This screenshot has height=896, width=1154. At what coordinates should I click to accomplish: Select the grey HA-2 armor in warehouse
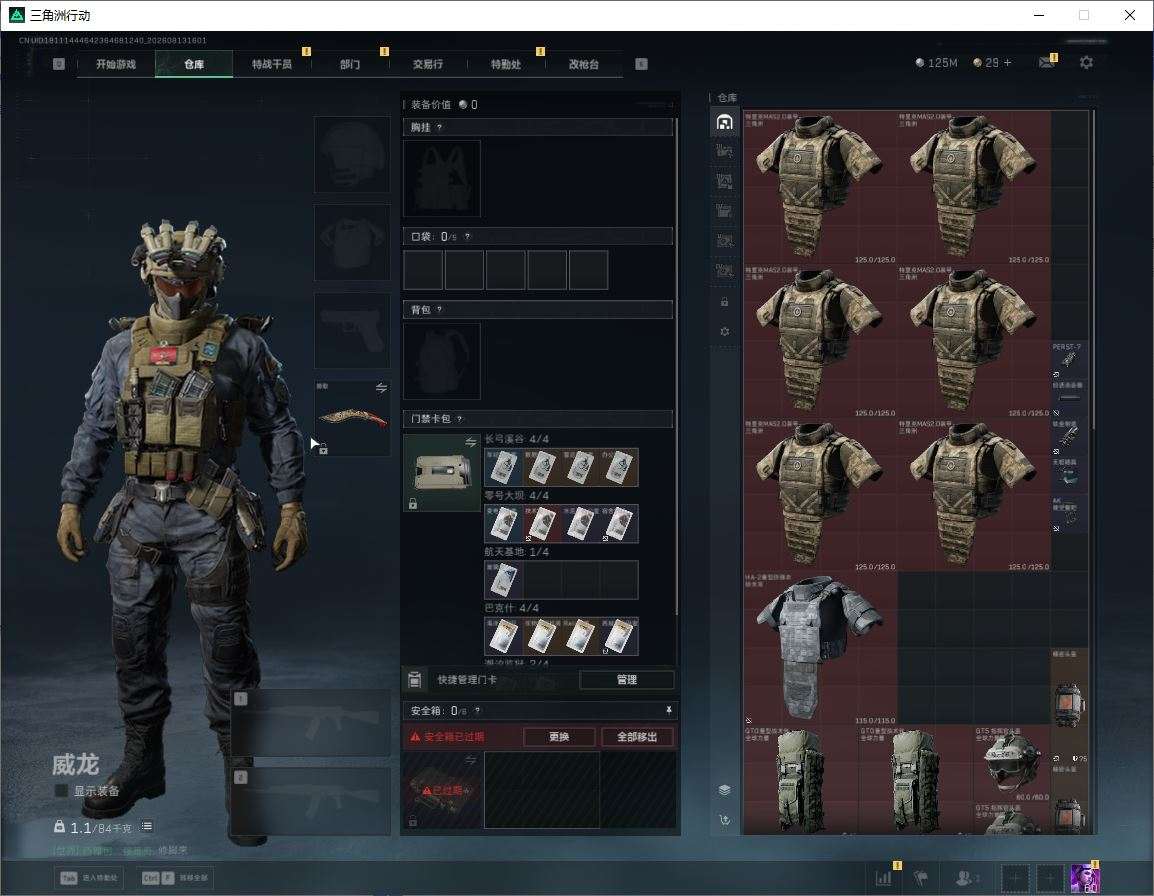pyautogui.click(x=820, y=648)
